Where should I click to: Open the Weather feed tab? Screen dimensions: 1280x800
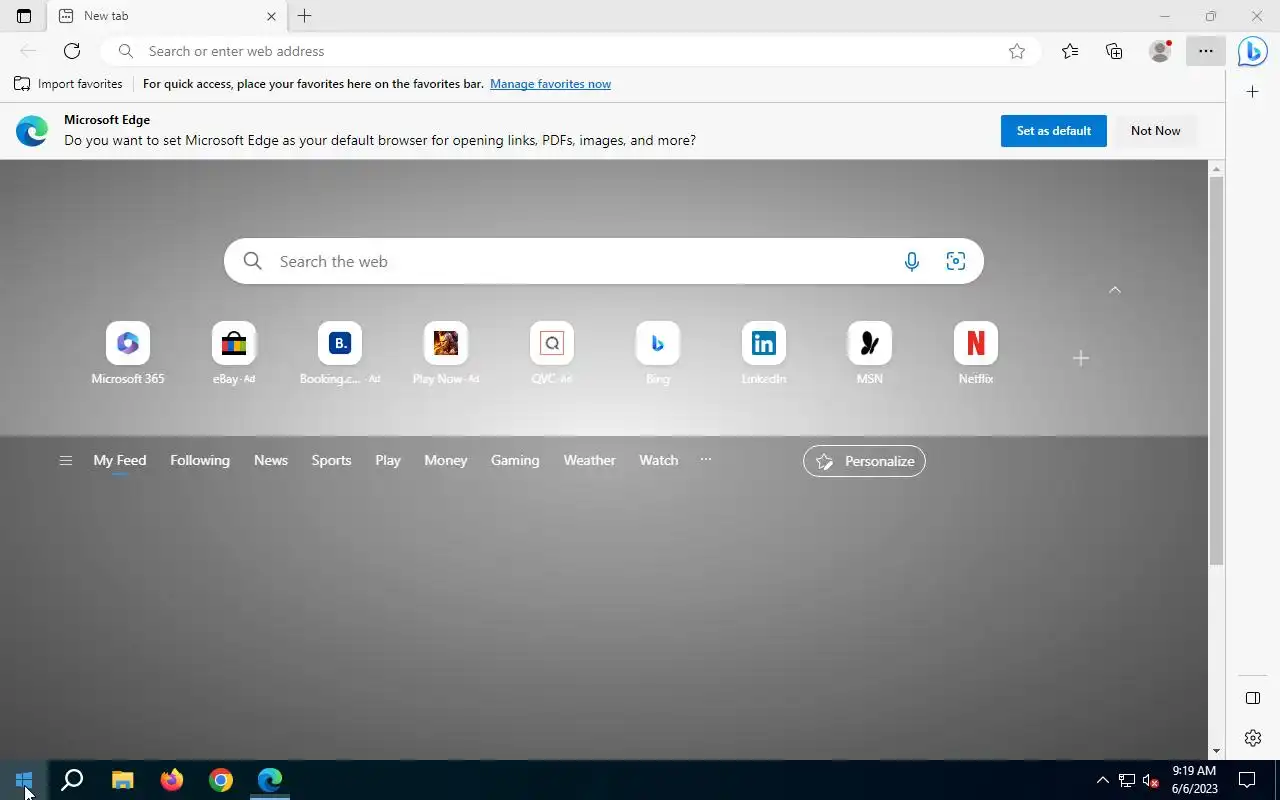[x=589, y=460]
